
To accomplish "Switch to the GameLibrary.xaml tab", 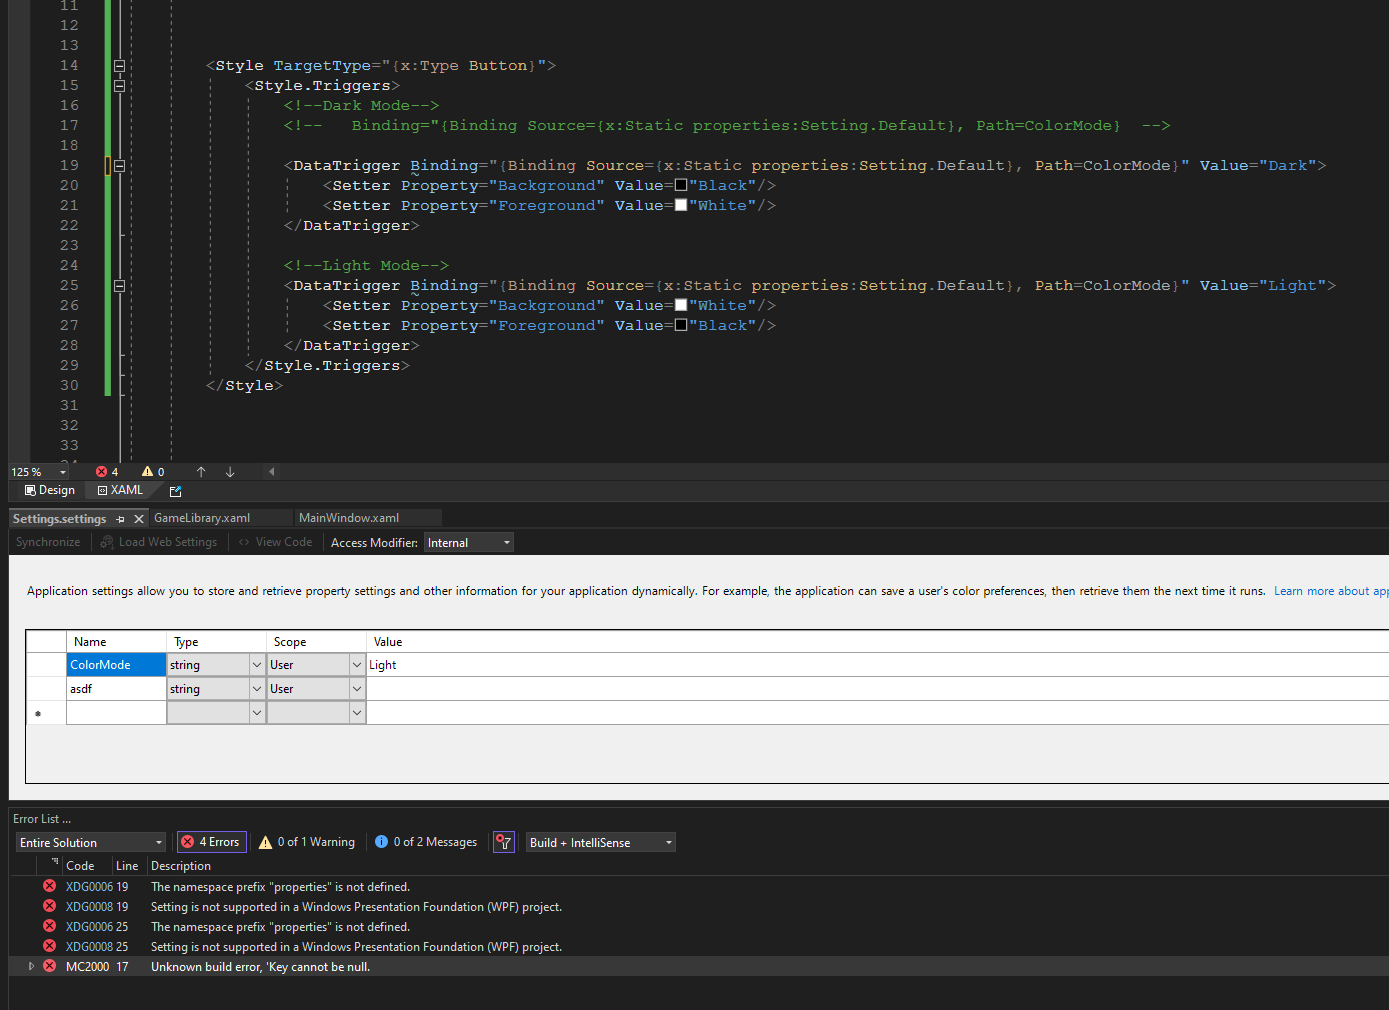I will pos(202,518).
